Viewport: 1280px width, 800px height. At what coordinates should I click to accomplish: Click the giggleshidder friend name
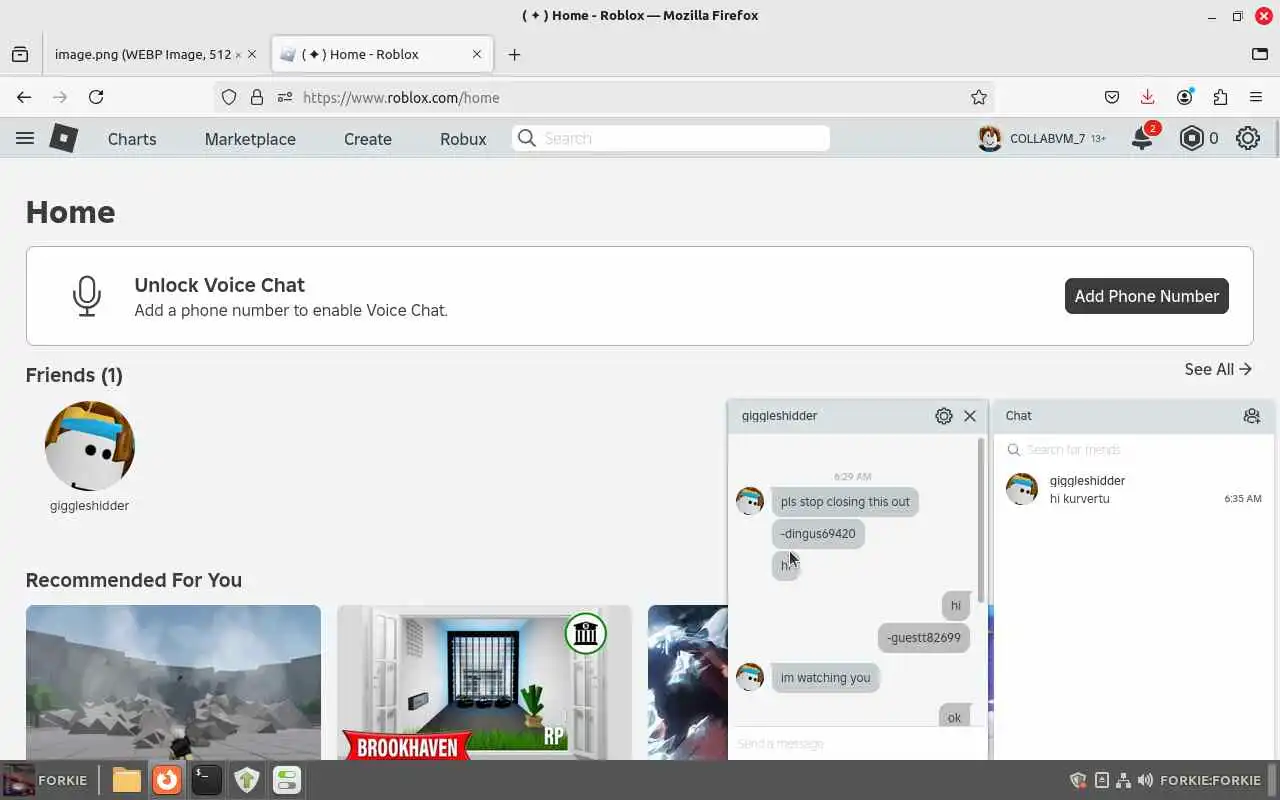point(90,506)
